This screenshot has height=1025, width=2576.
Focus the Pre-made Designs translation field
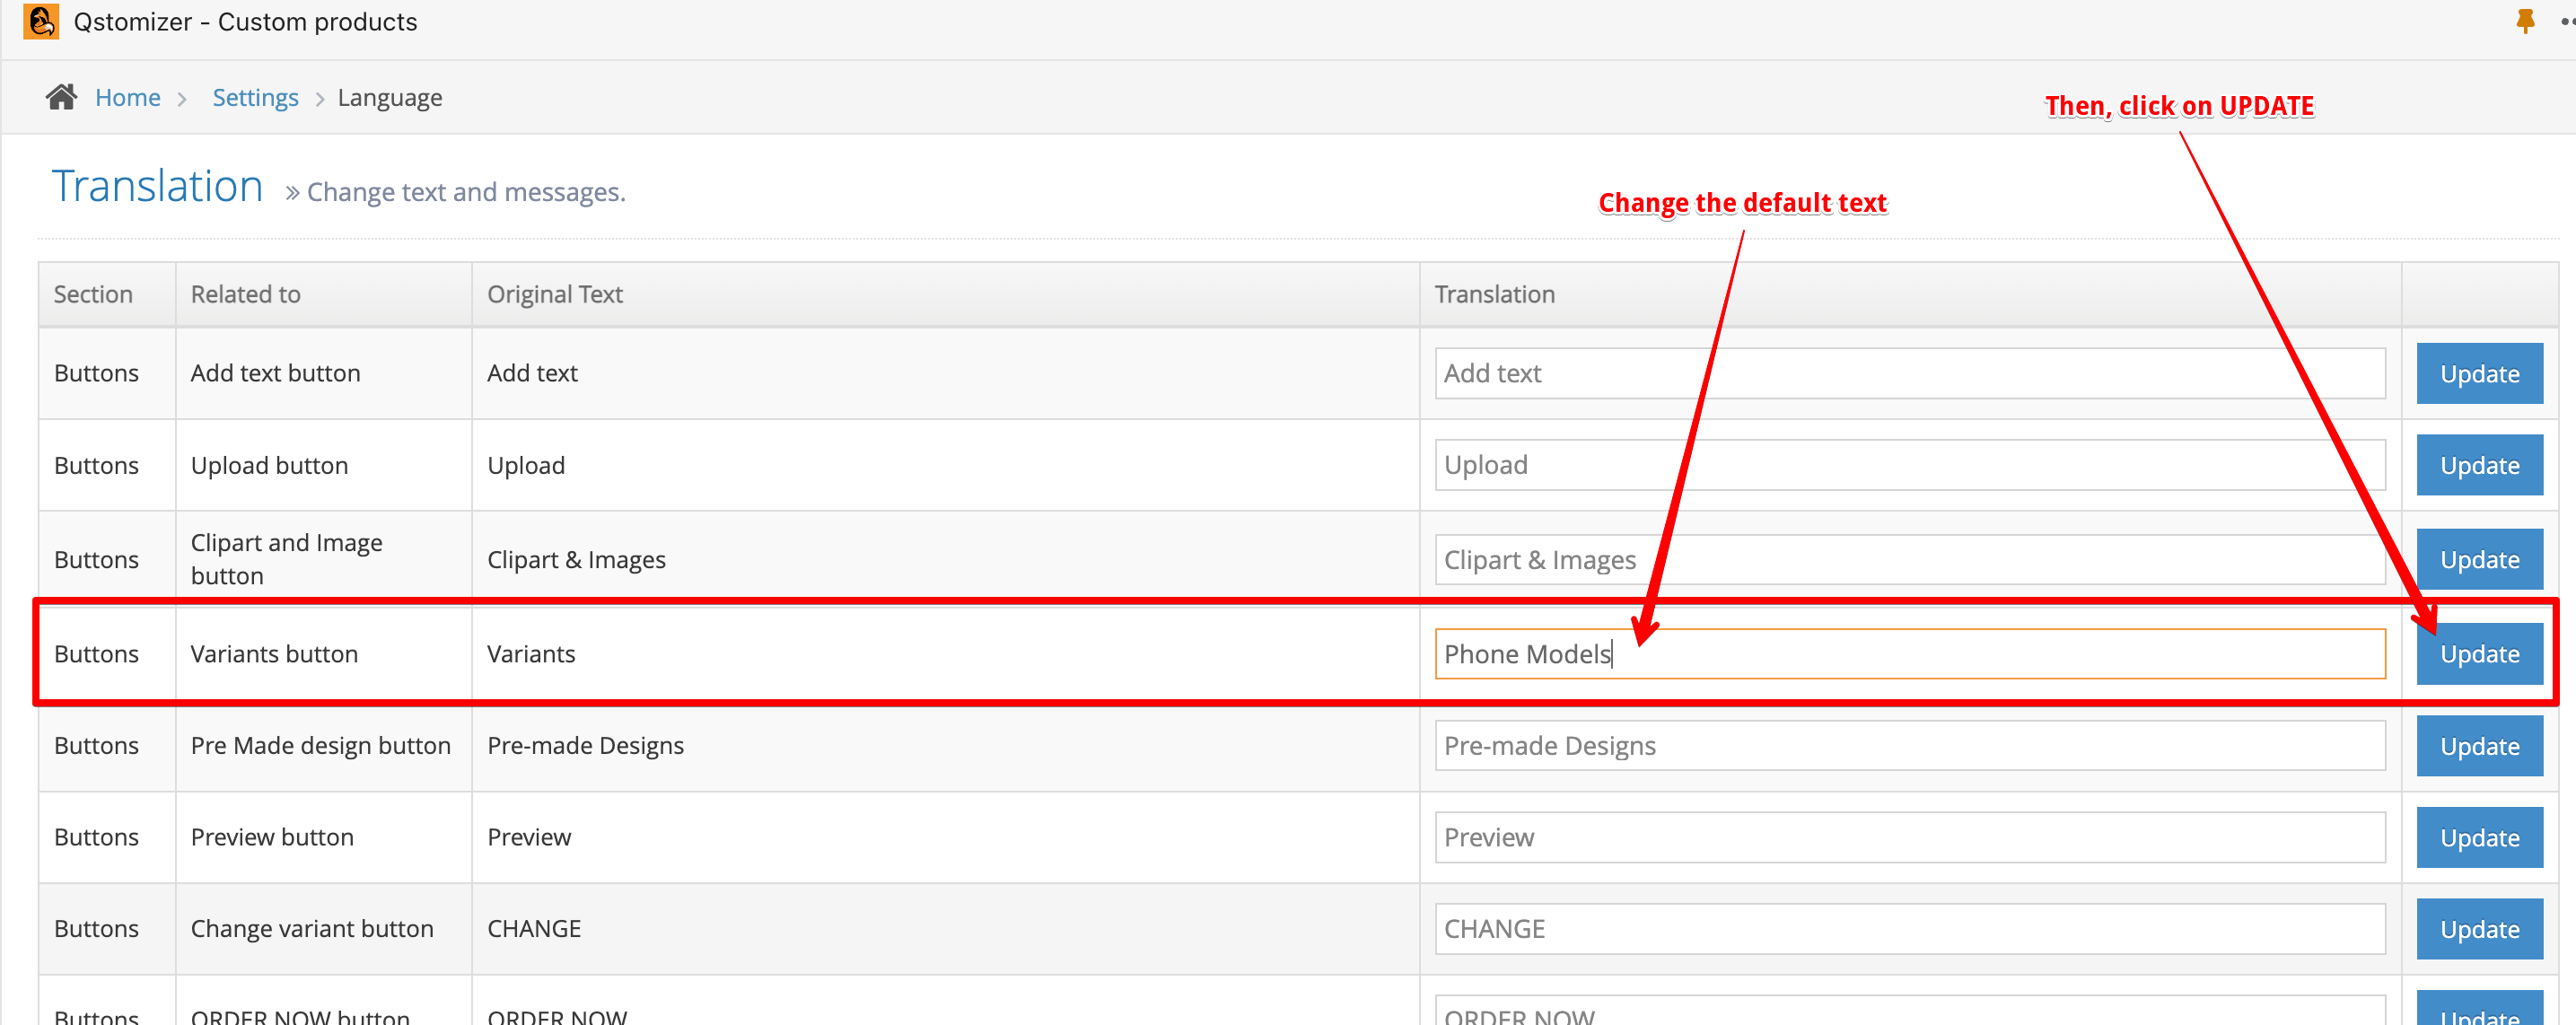tap(1909, 746)
